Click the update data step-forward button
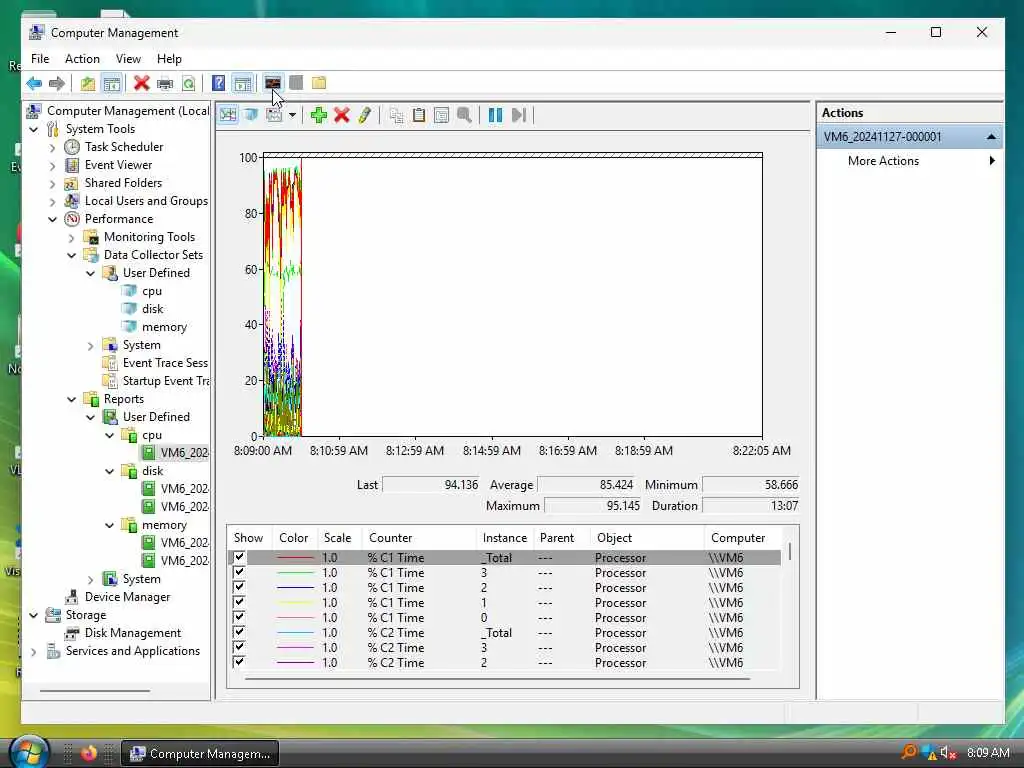 click(519, 115)
